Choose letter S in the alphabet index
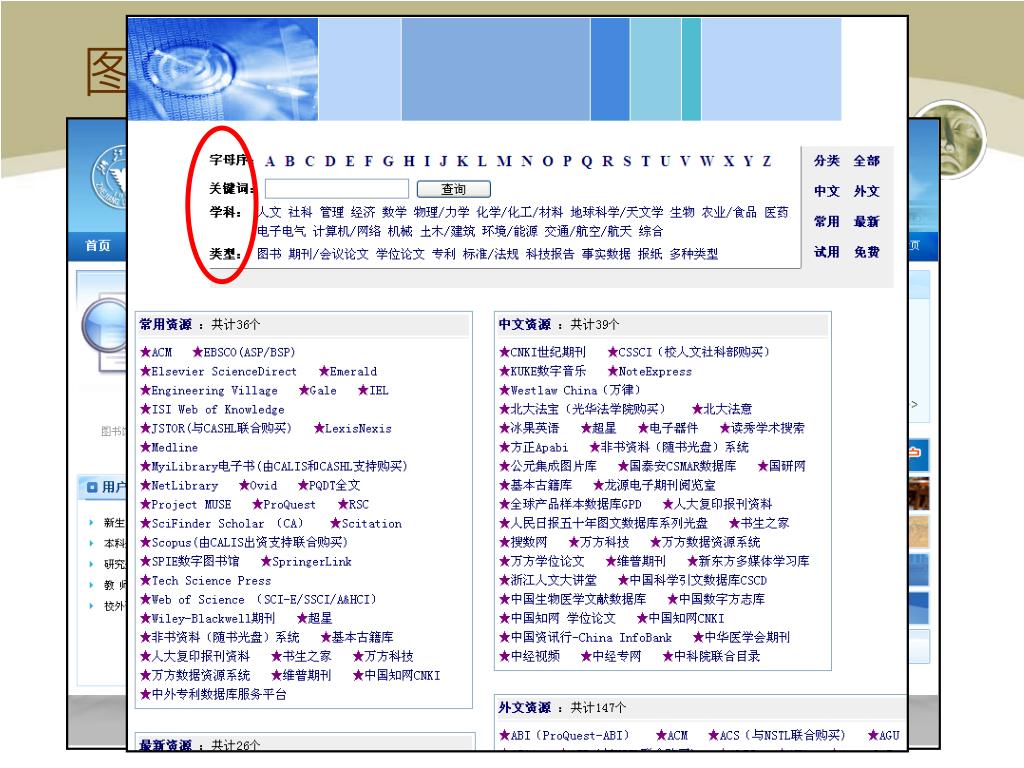The height and width of the screenshot is (768, 1024). [x=627, y=161]
